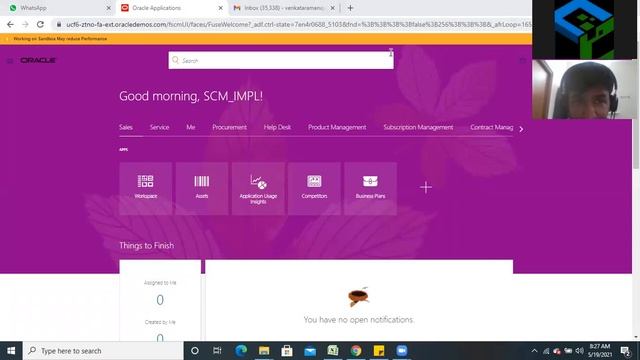
Task: Switch to the Product Management tab
Action: pyautogui.click(x=337, y=127)
